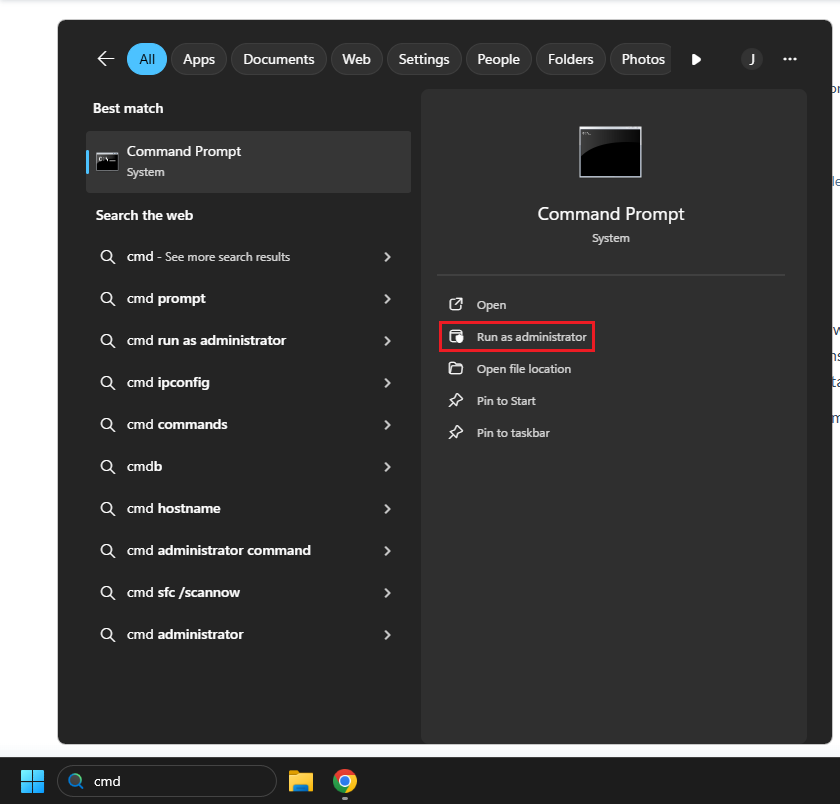Switch to the Apps filter tab
This screenshot has height=804, width=840.
[198, 59]
